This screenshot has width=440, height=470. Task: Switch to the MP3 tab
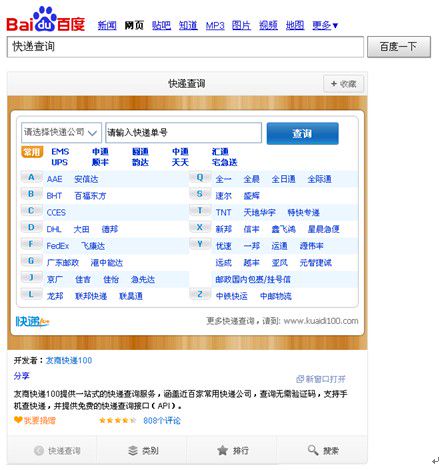pos(215,25)
